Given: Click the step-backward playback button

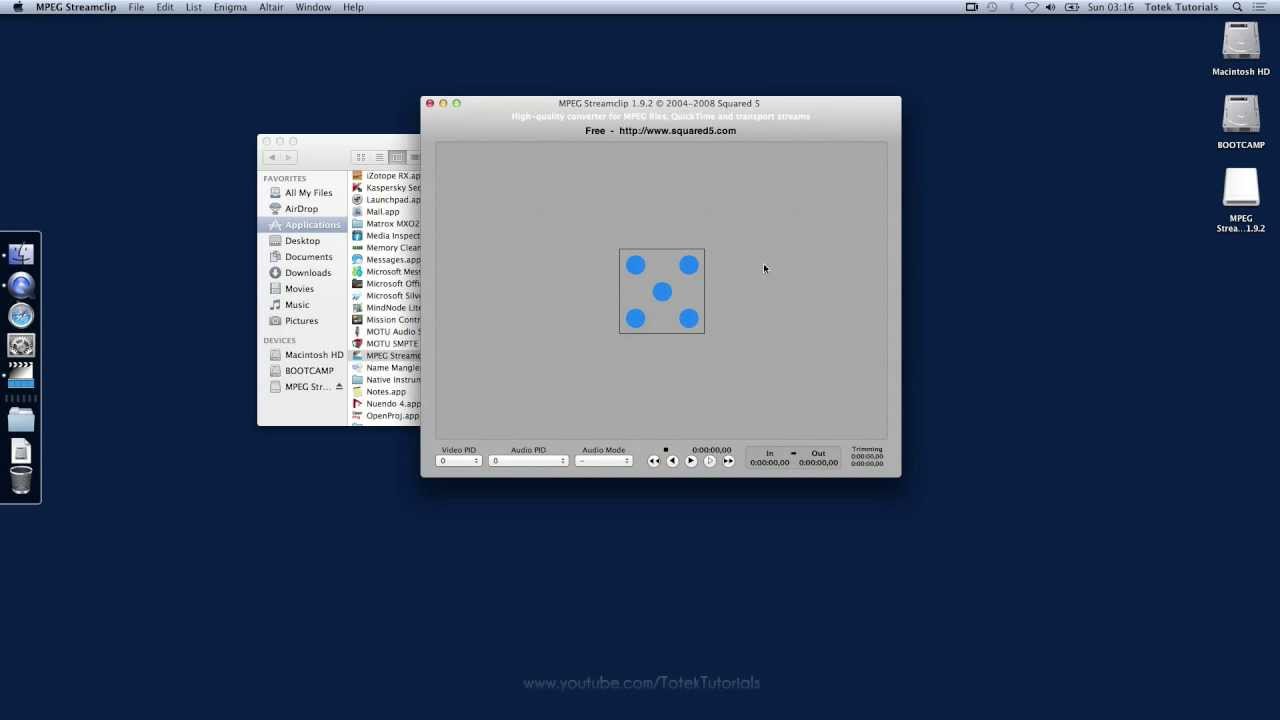Looking at the screenshot, I should pos(672,461).
